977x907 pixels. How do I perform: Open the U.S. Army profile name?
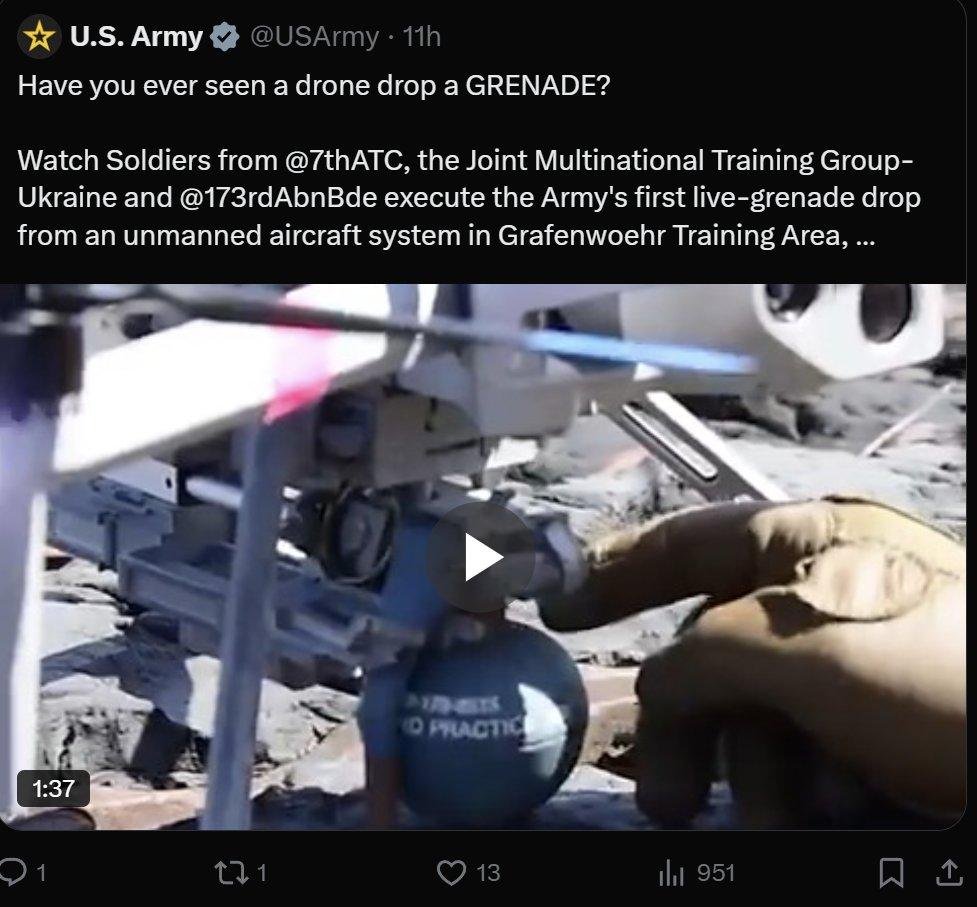pyautogui.click(x=136, y=37)
